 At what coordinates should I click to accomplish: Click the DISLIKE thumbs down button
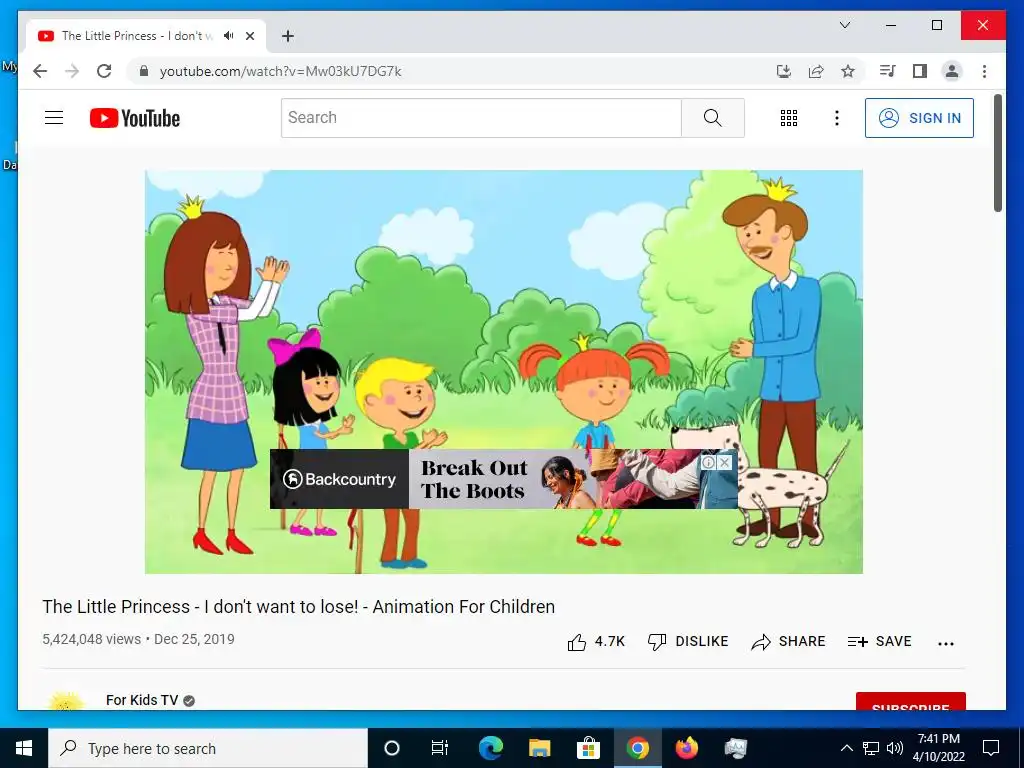(688, 641)
